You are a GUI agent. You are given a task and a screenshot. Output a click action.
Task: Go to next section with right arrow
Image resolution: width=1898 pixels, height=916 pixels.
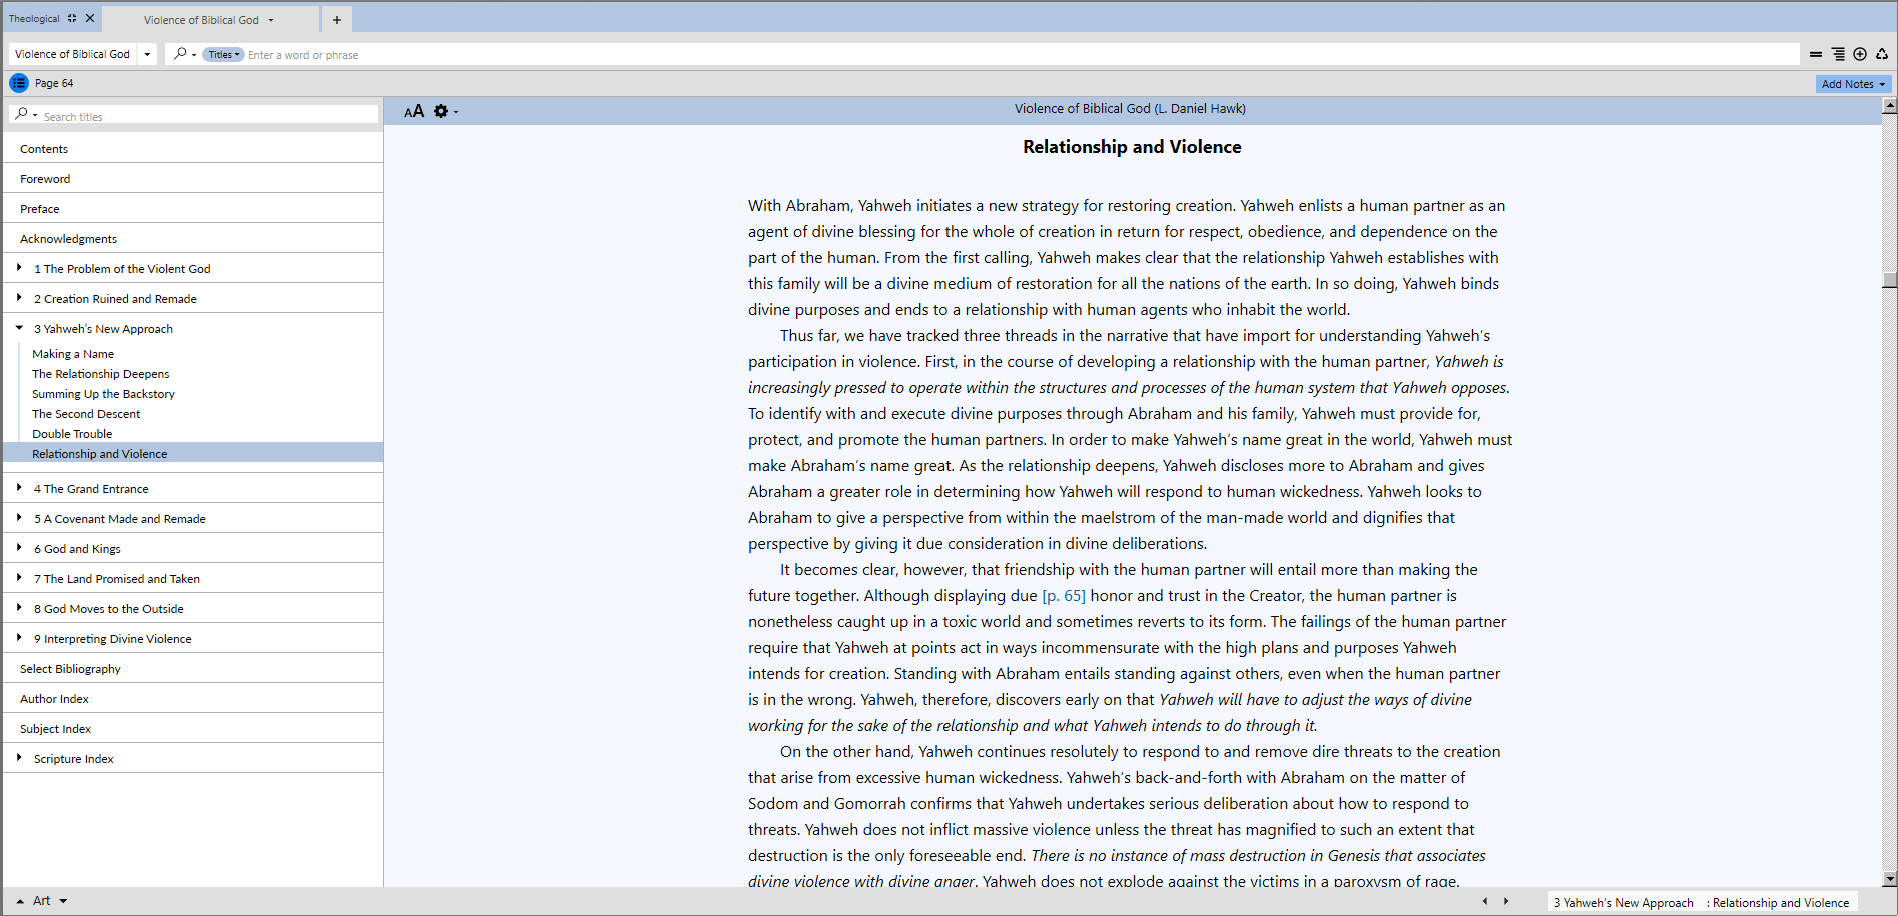[x=1506, y=901]
